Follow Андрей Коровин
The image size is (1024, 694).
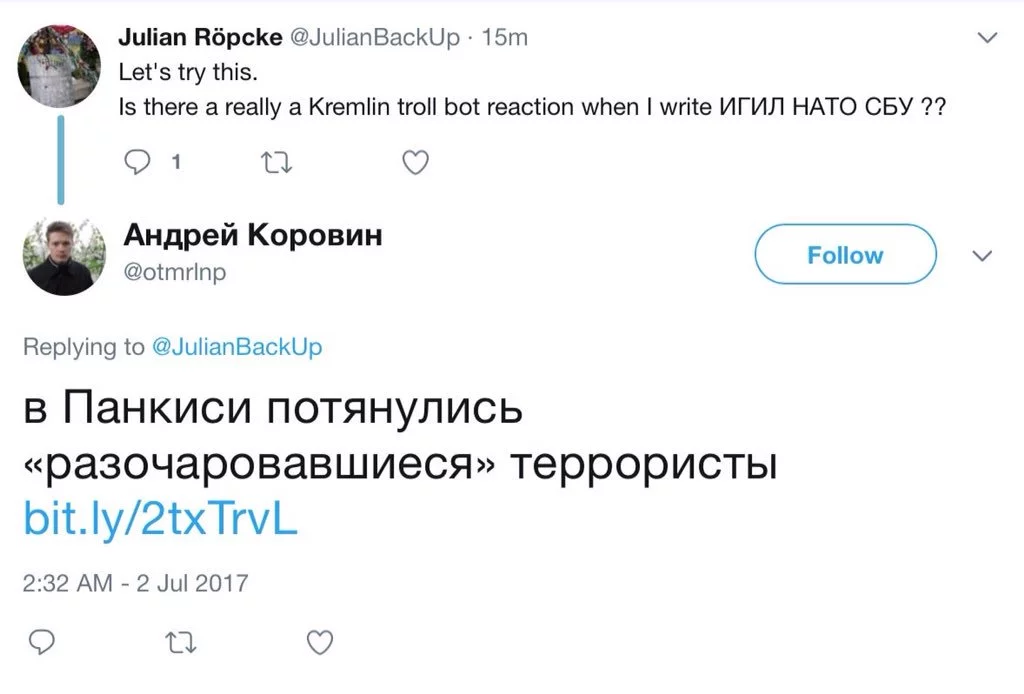pyautogui.click(x=845, y=256)
